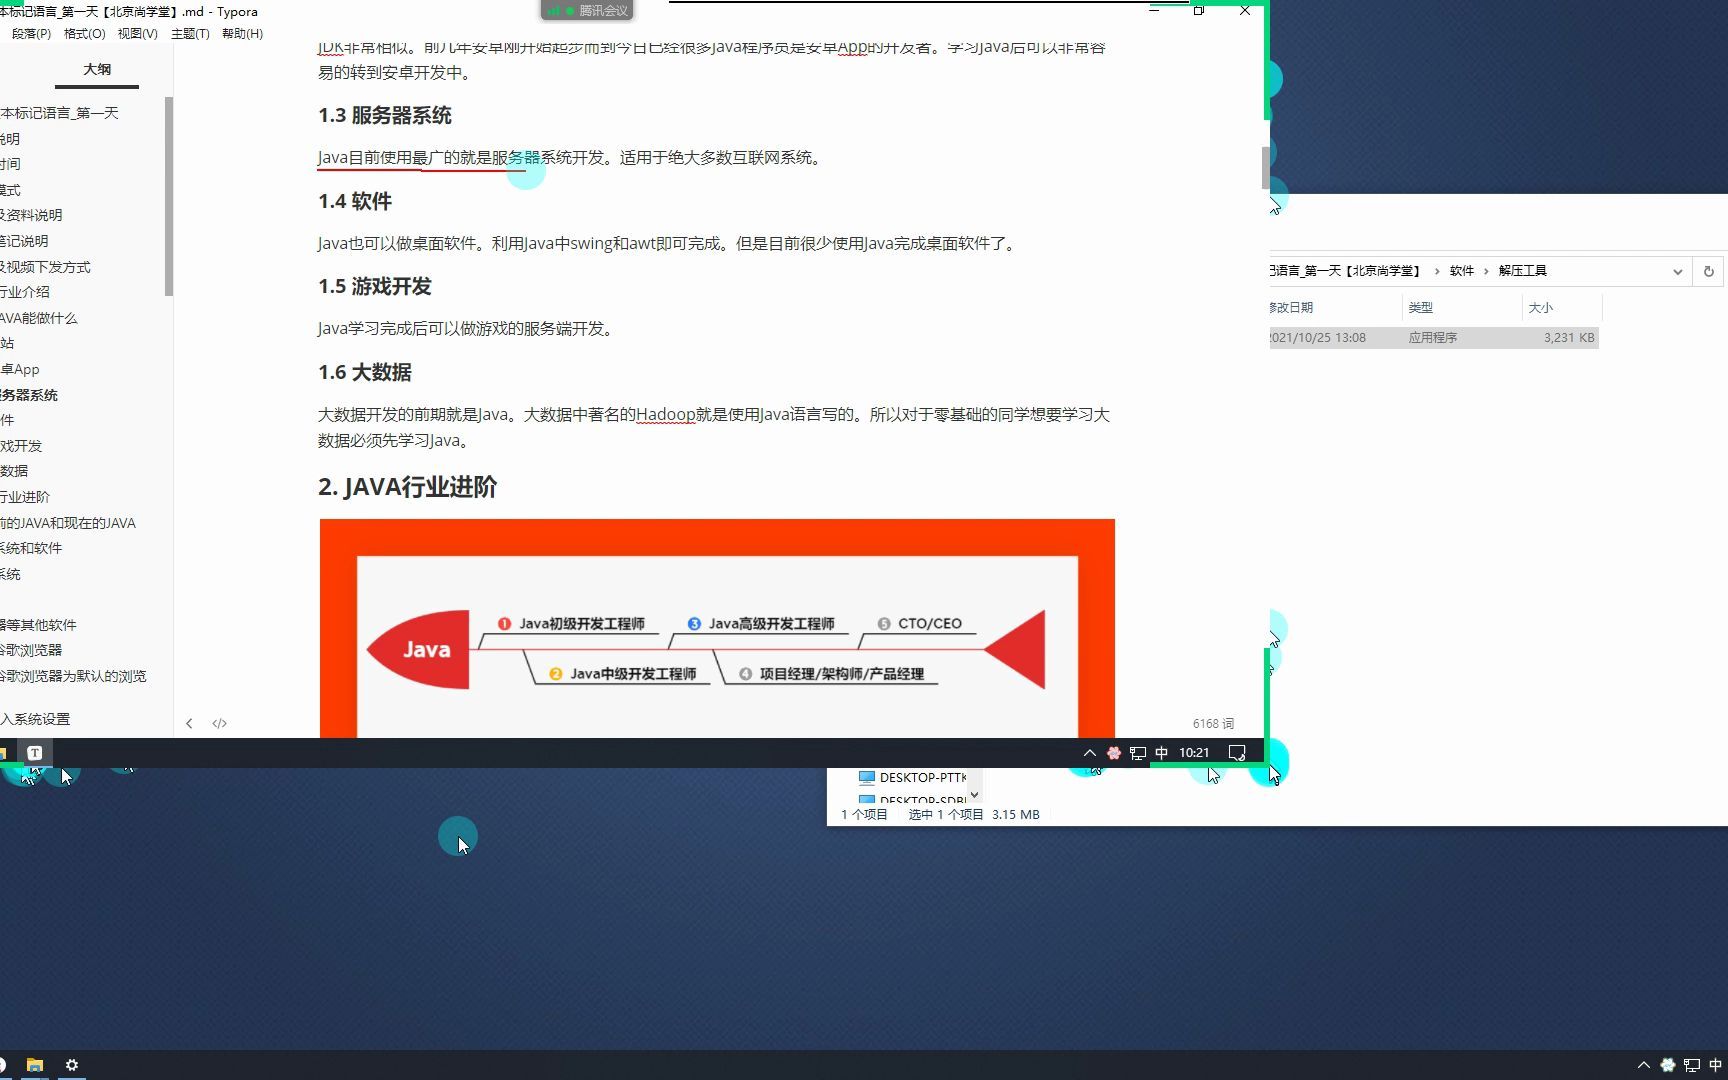Jump to 谷歌浏览器为默认的浏览 in outline
This screenshot has width=1728, height=1080.
pyautogui.click(x=73, y=676)
